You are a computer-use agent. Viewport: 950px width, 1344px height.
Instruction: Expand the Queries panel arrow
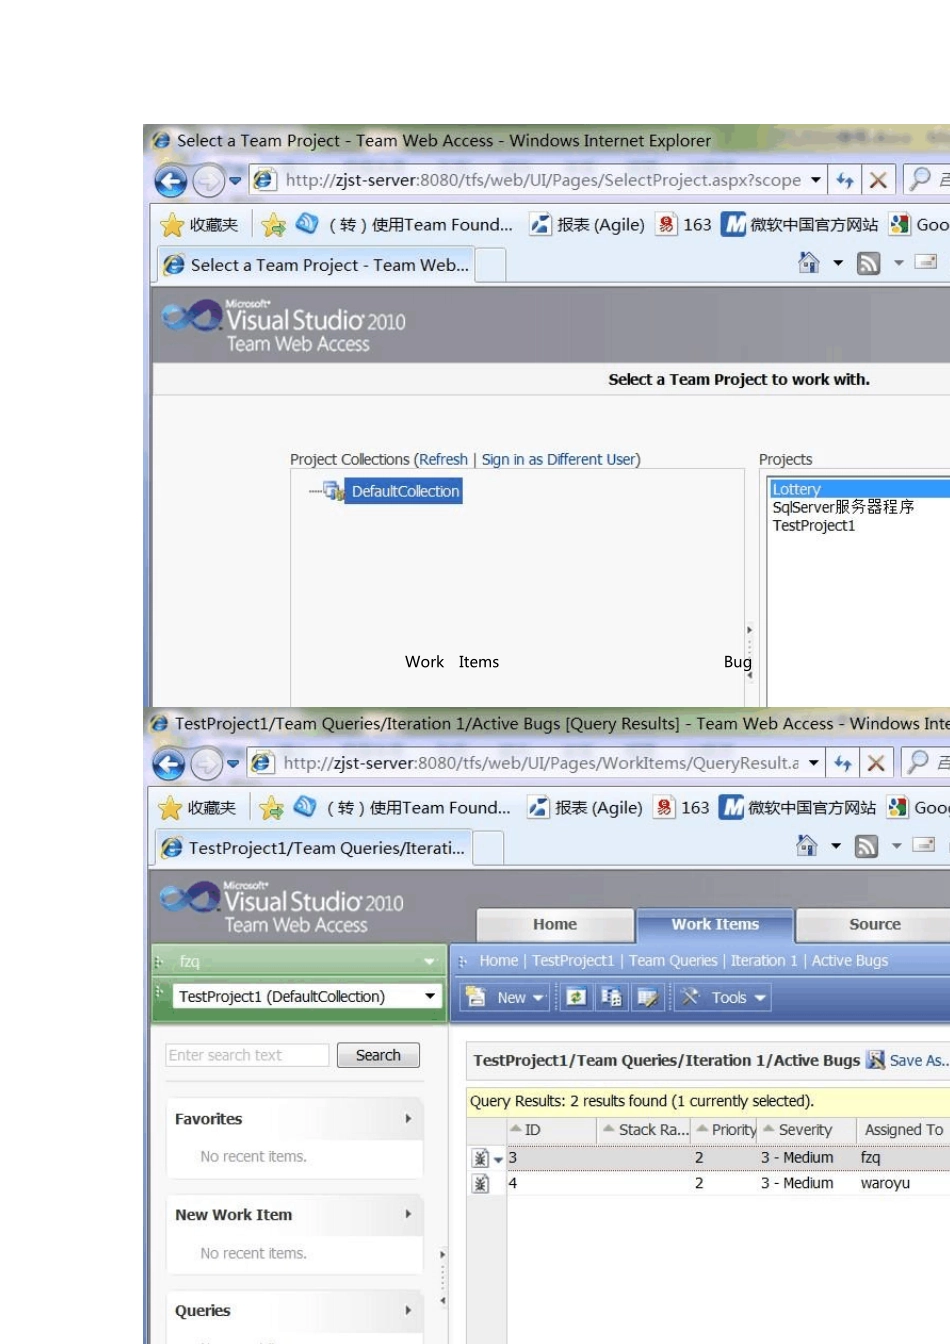pos(408,1310)
